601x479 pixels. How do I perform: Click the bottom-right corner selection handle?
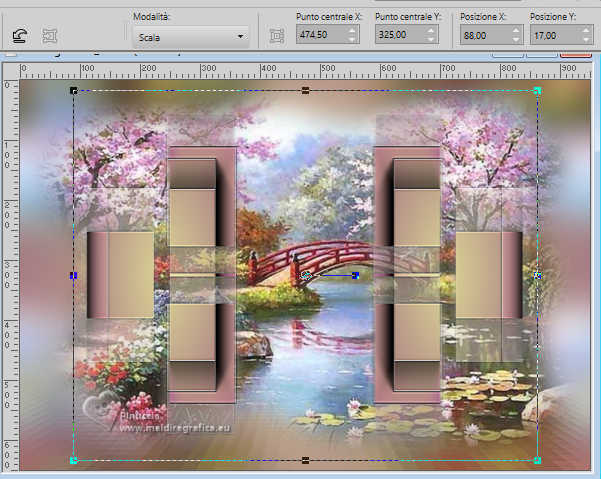[537, 460]
